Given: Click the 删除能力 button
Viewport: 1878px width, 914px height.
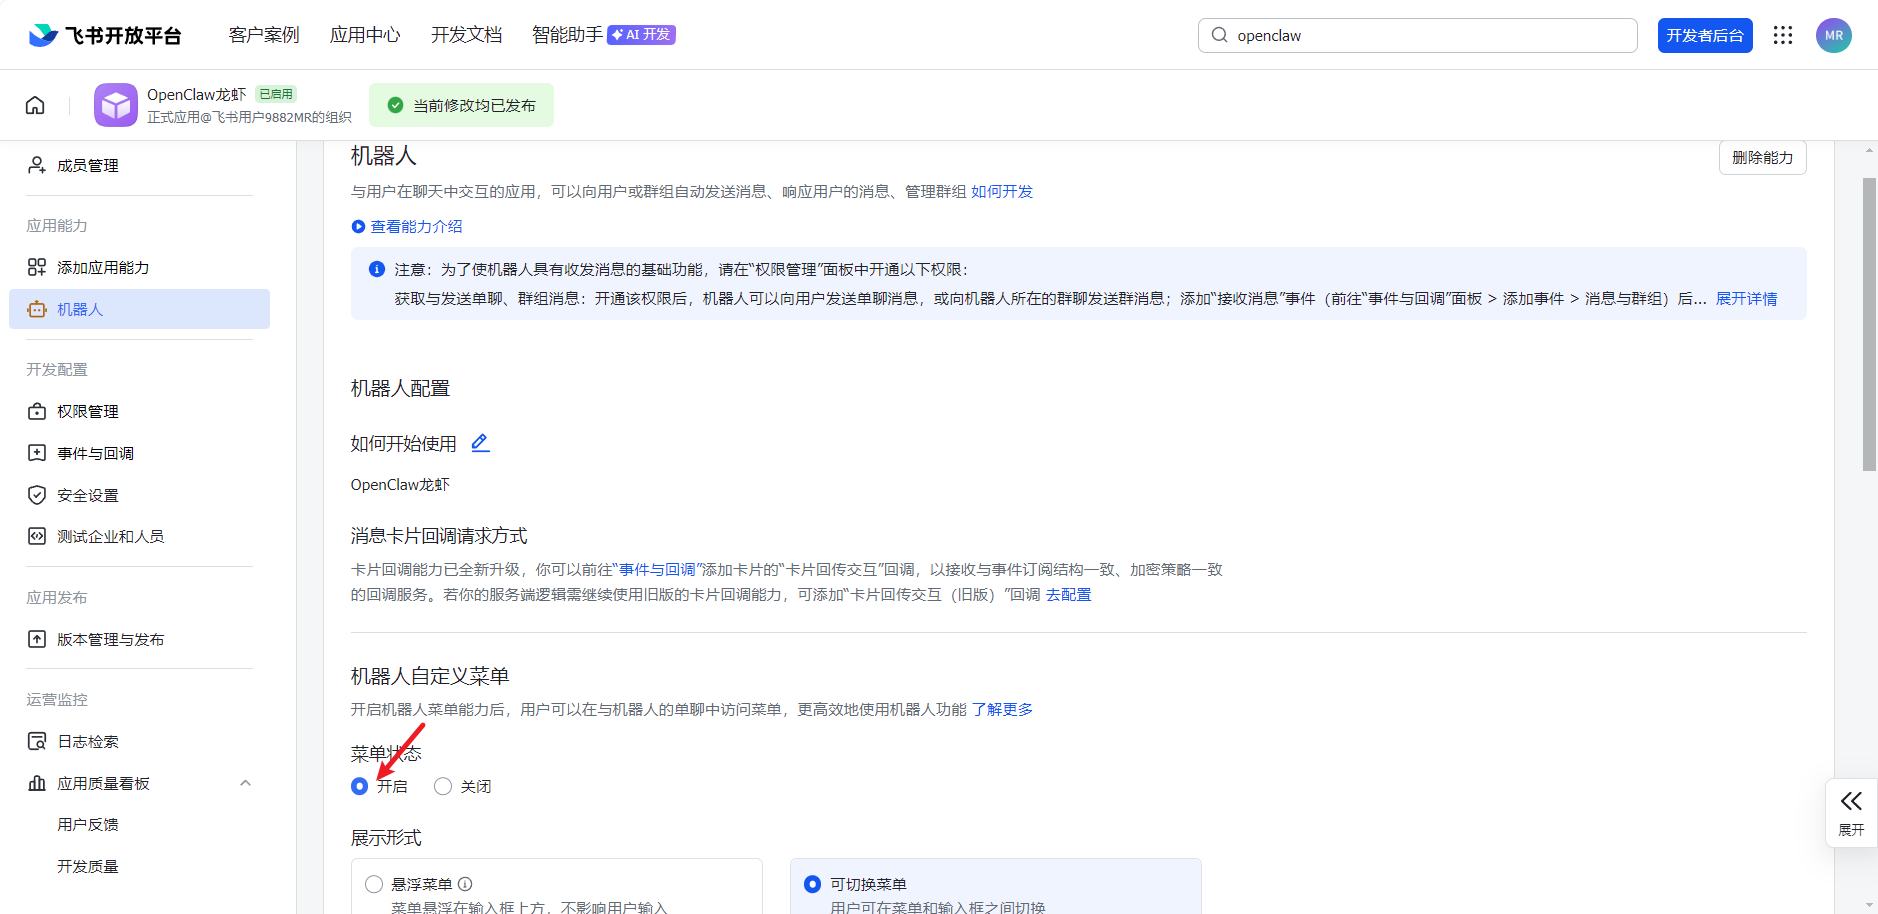Looking at the screenshot, I should click(x=1763, y=157).
